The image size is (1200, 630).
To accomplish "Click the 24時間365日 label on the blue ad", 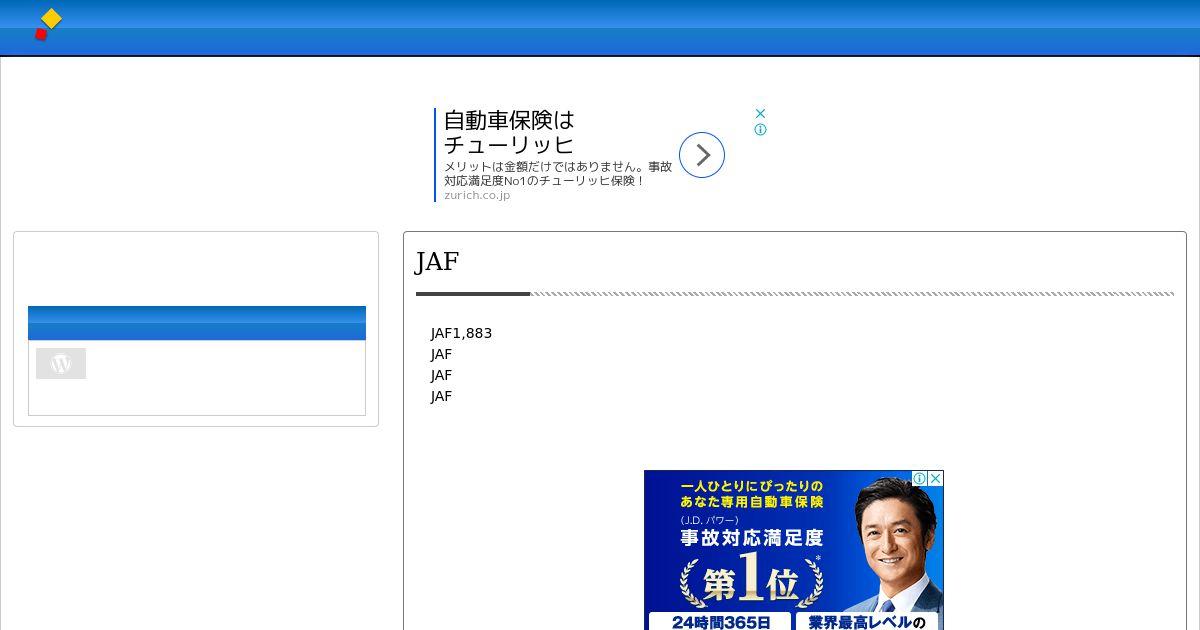I will [720, 622].
